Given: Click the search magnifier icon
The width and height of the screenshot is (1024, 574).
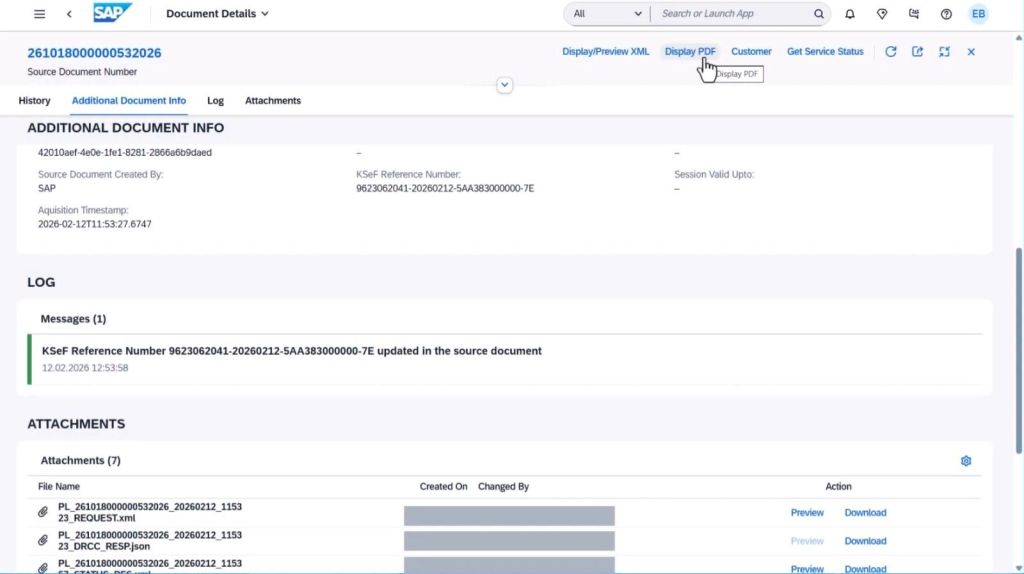Looking at the screenshot, I should pyautogui.click(x=818, y=14).
